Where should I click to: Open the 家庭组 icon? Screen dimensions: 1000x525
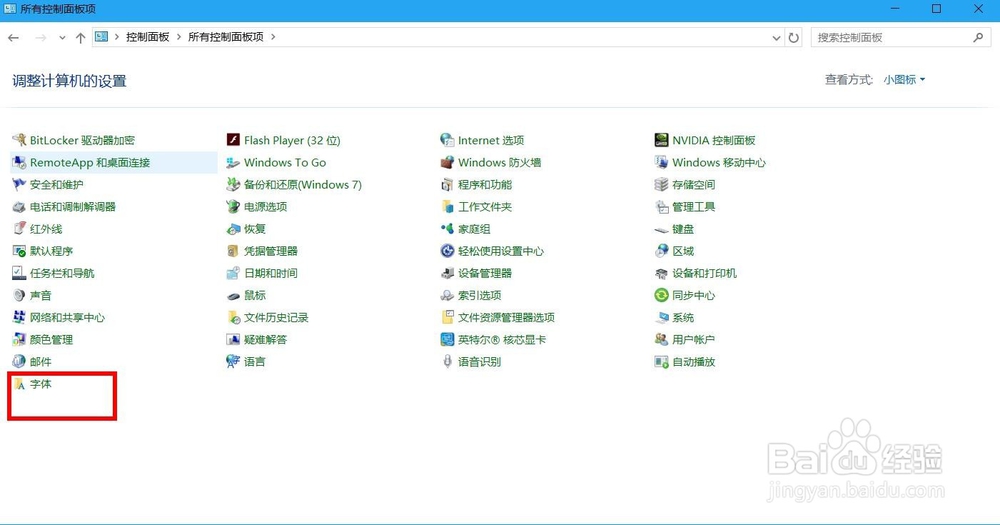point(447,229)
